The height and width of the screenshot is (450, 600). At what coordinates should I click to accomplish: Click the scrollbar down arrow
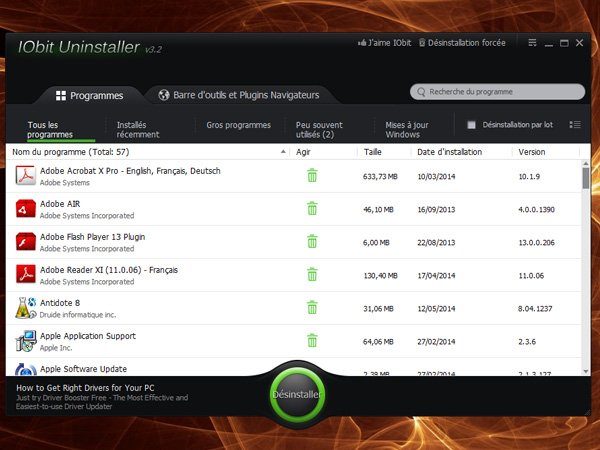(x=586, y=371)
